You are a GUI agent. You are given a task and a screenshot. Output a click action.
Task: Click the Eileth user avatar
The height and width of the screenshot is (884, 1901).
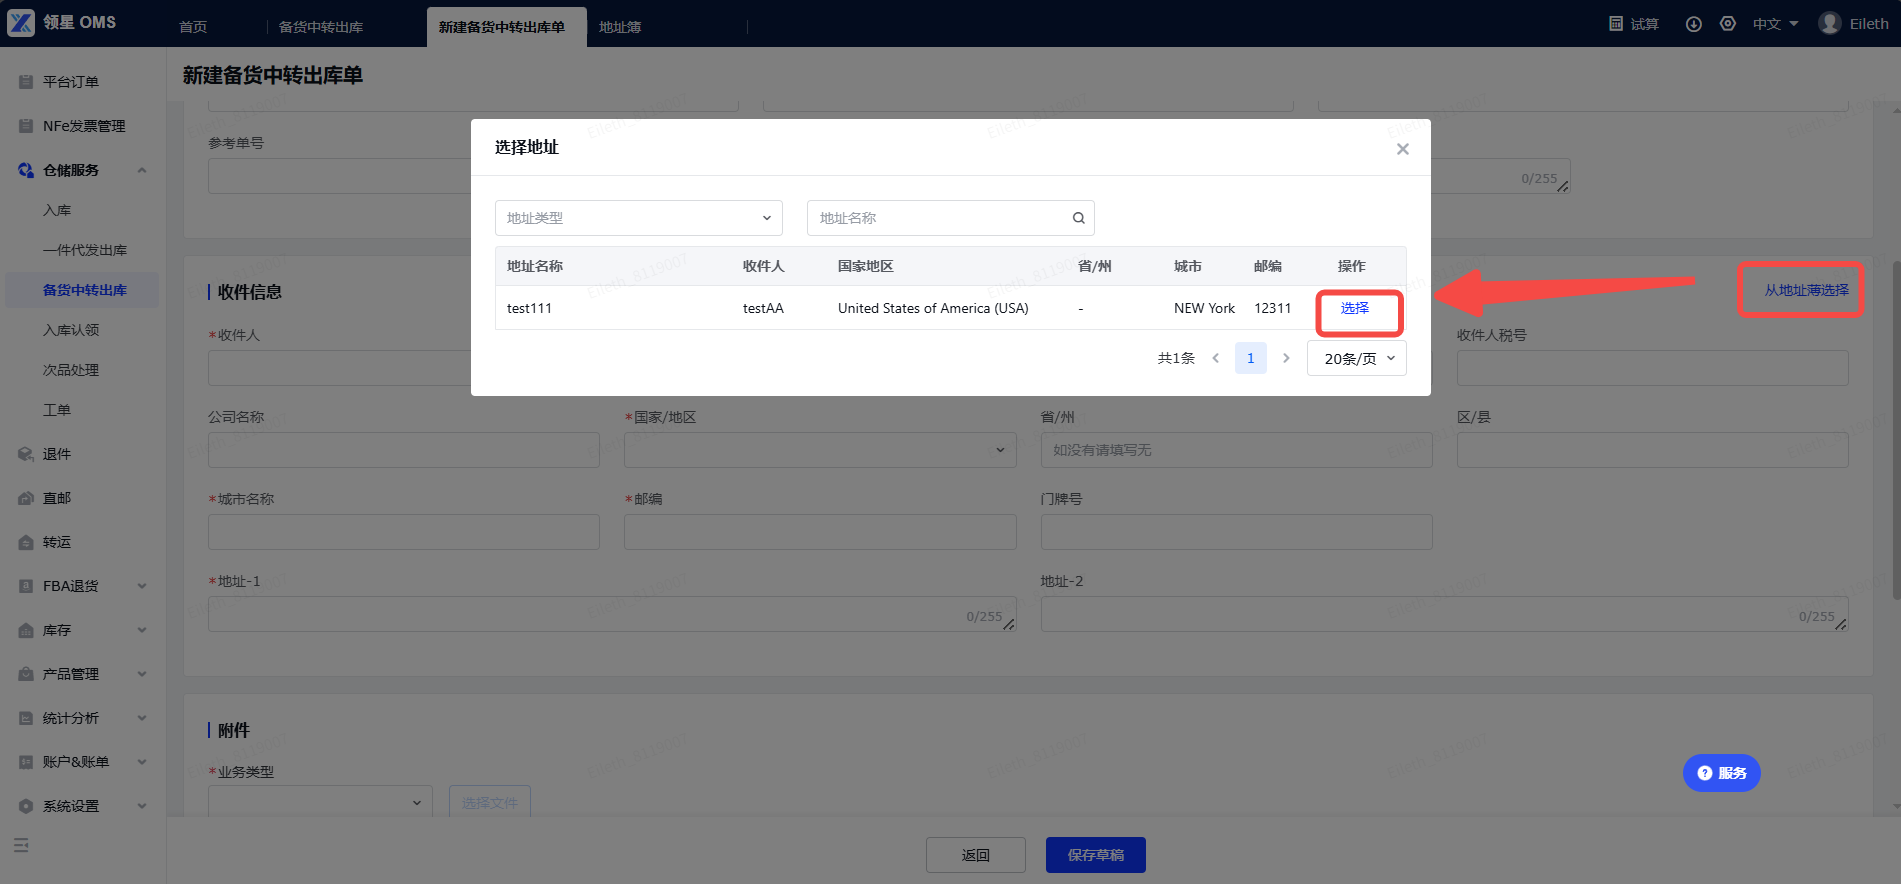click(x=1830, y=23)
